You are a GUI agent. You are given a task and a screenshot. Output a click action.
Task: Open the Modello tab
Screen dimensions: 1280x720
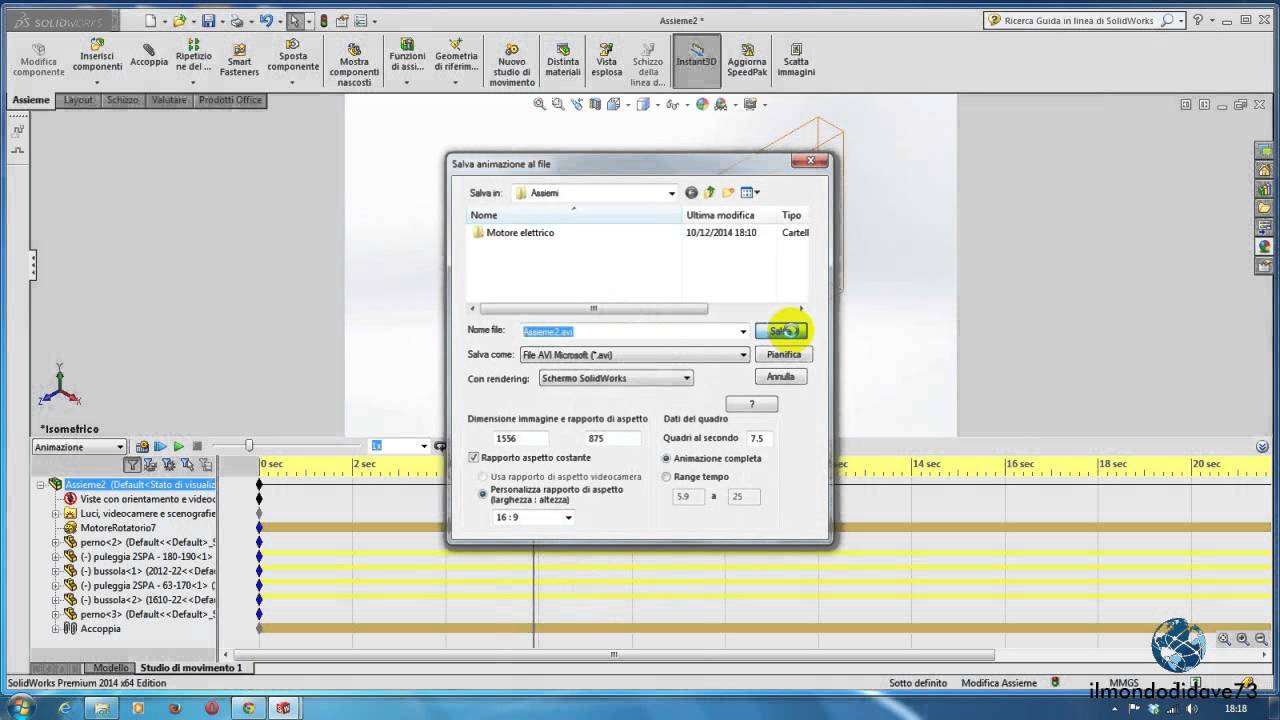tap(110, 668)
